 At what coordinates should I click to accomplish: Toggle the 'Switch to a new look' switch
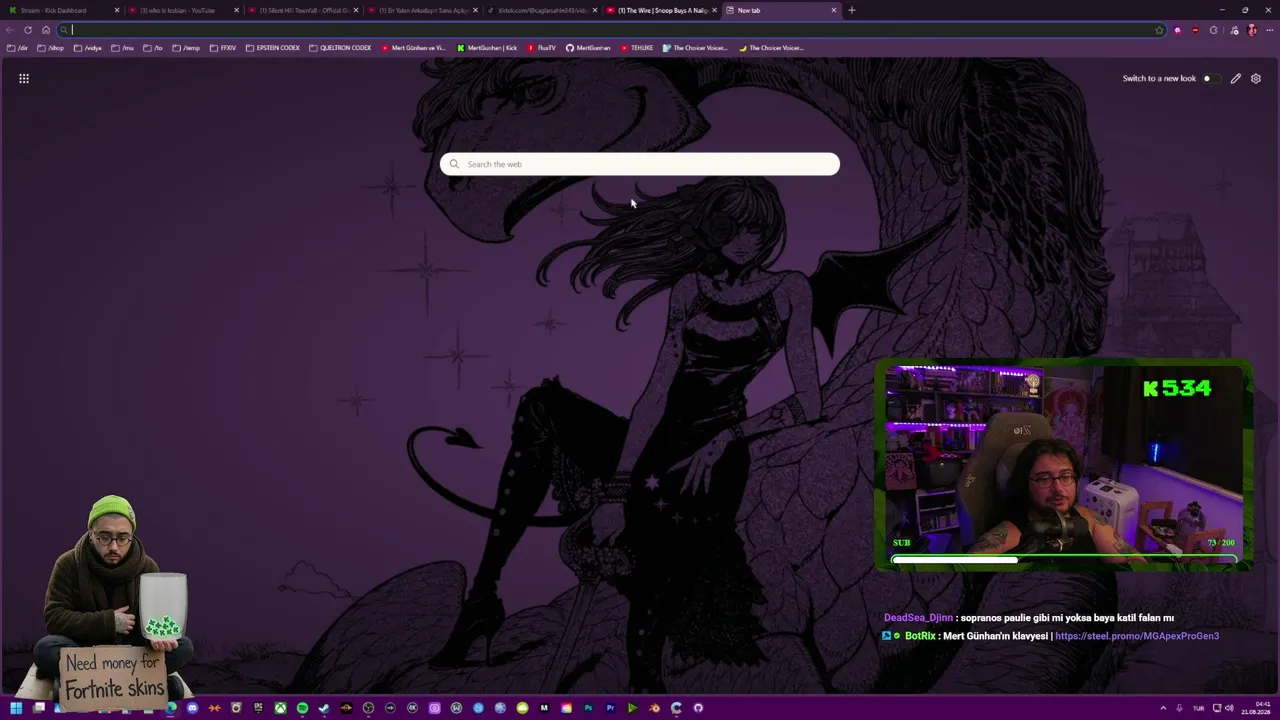(x=1210, y=78)
